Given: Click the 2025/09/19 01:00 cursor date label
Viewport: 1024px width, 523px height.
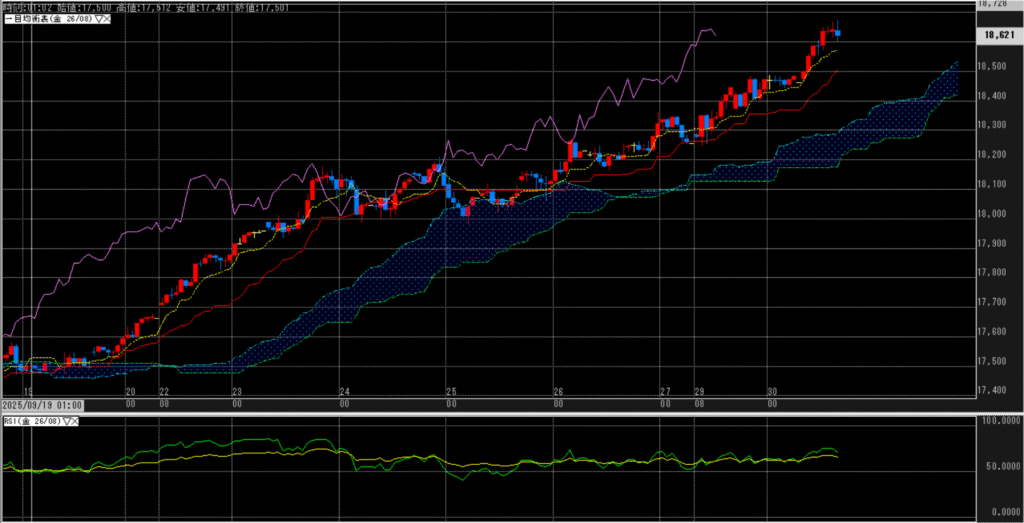Looking at the screenshot, I should (41, 405).
